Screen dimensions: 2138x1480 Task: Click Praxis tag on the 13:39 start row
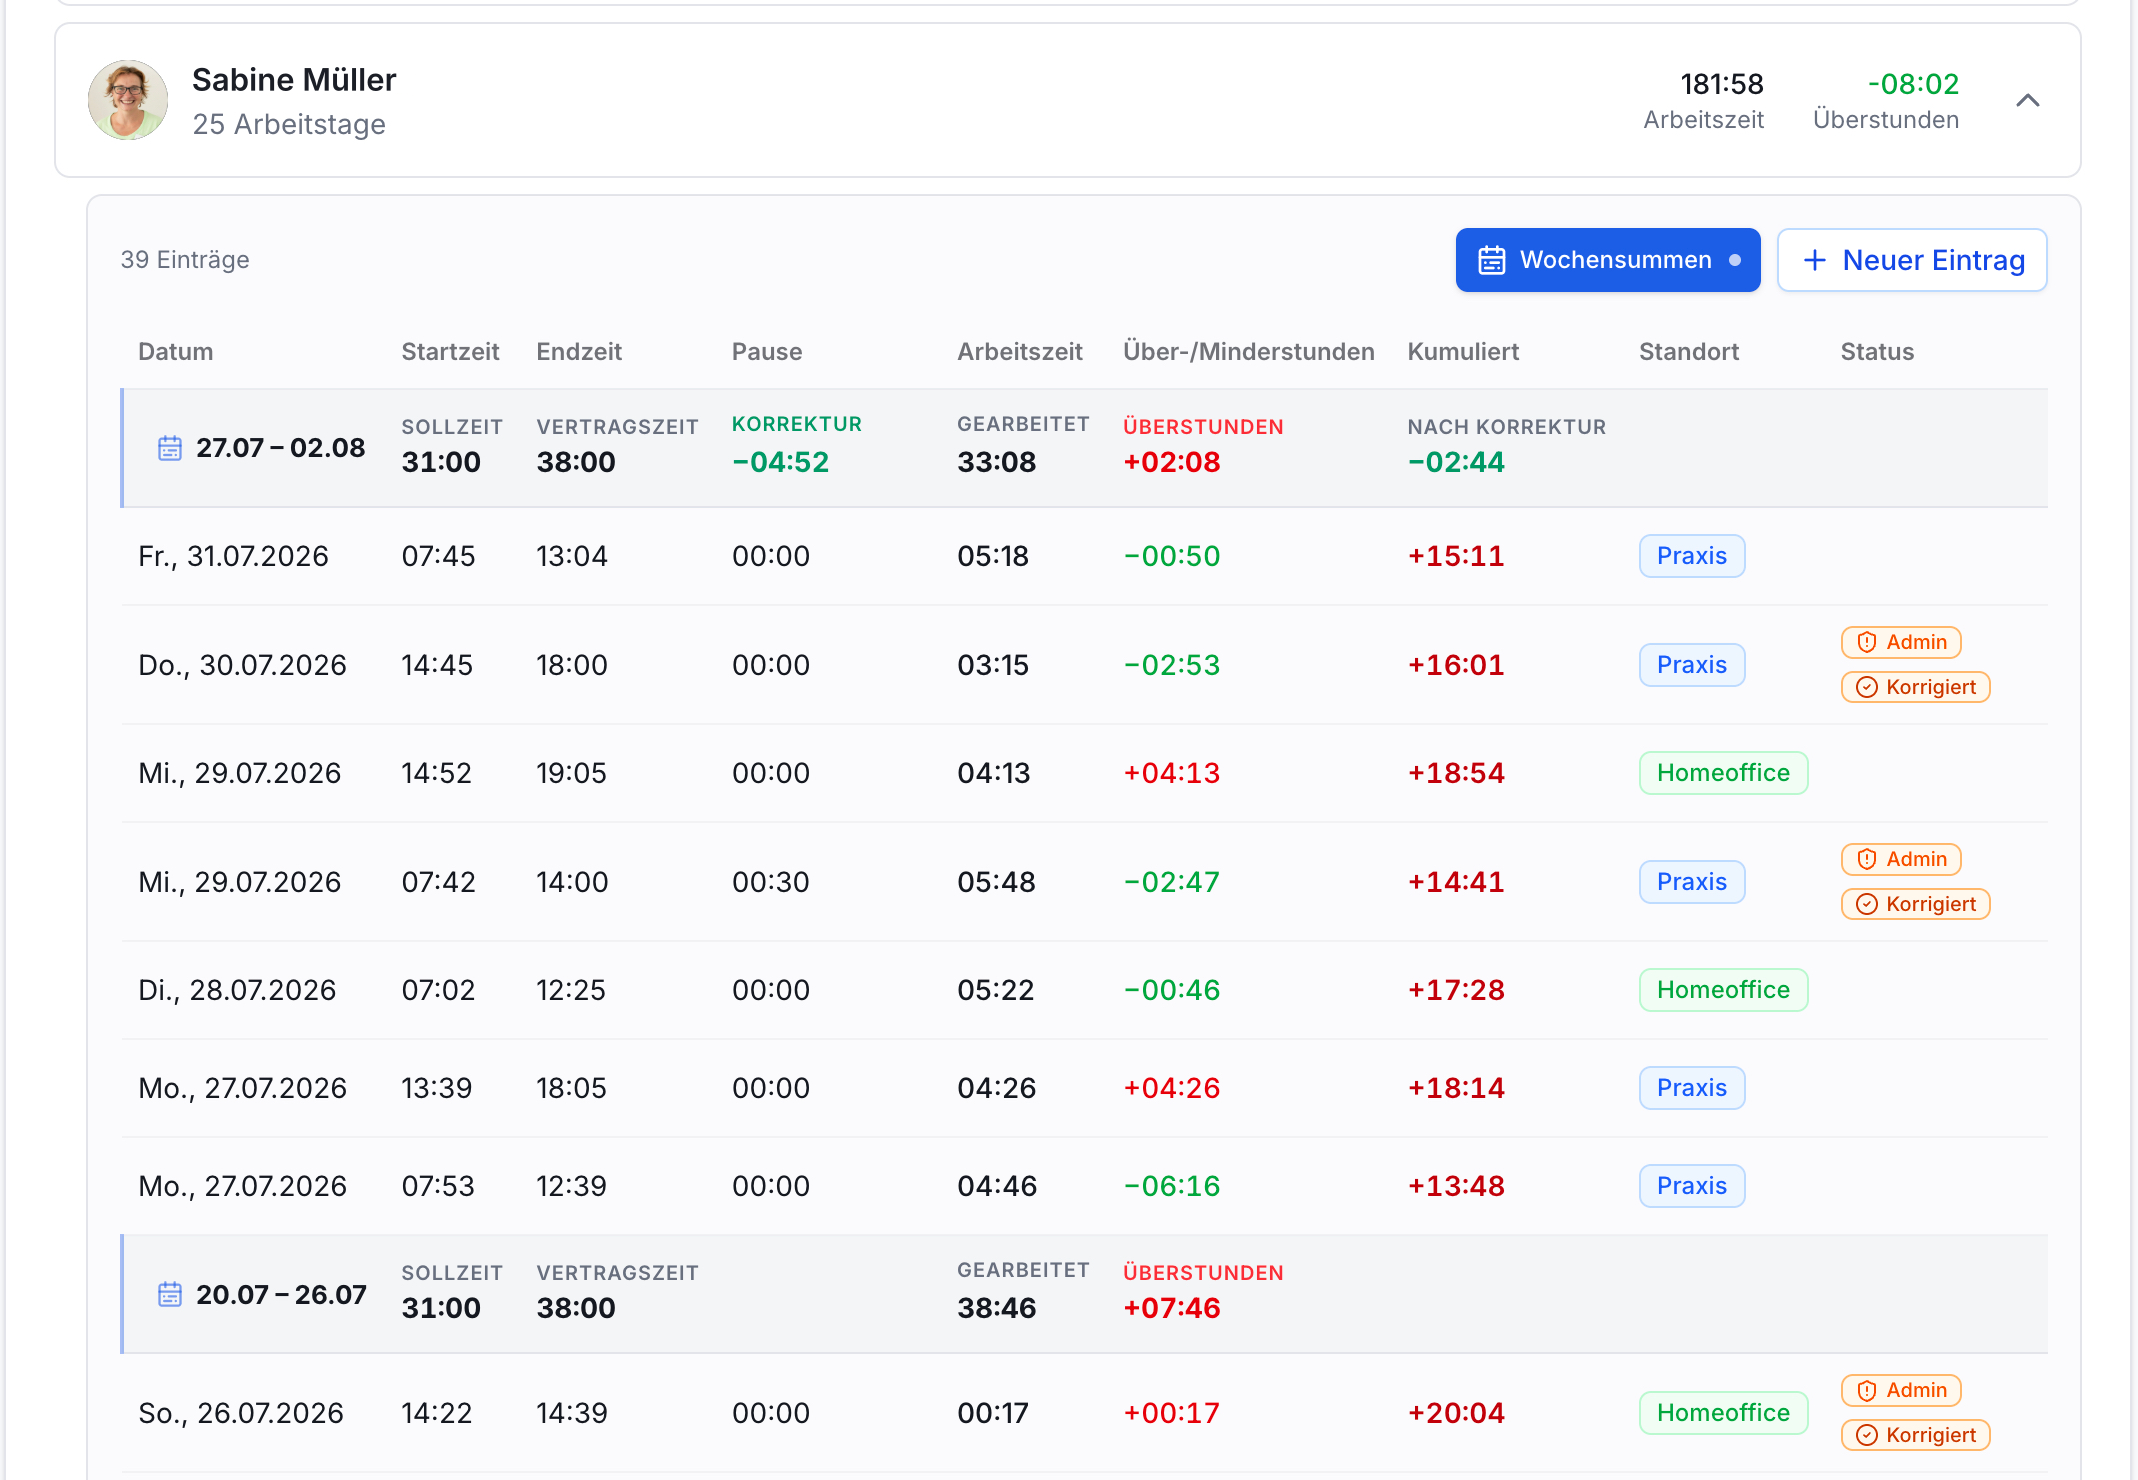[x=1691, y=1088]
